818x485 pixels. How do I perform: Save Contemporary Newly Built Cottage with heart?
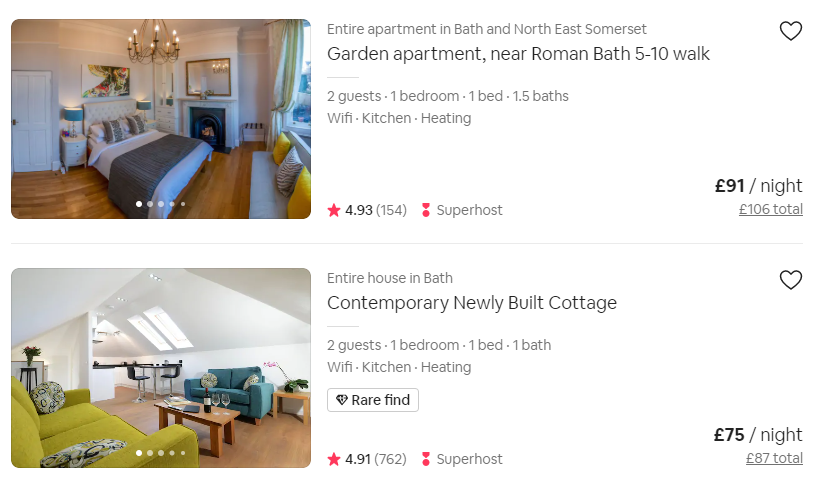click(x=790, y=280)
